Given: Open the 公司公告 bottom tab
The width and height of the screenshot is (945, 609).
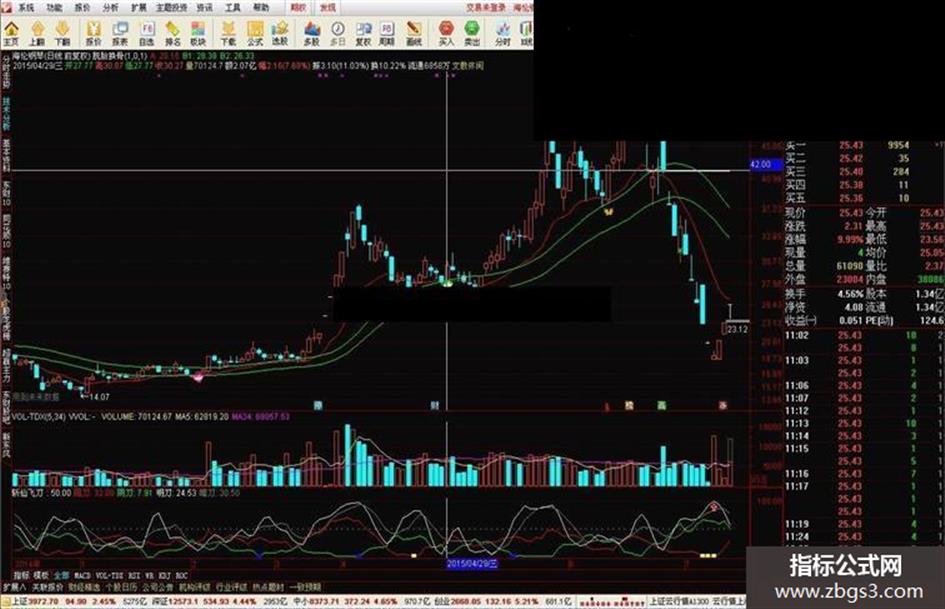Looking at the screenshot, I should [158, 587].
